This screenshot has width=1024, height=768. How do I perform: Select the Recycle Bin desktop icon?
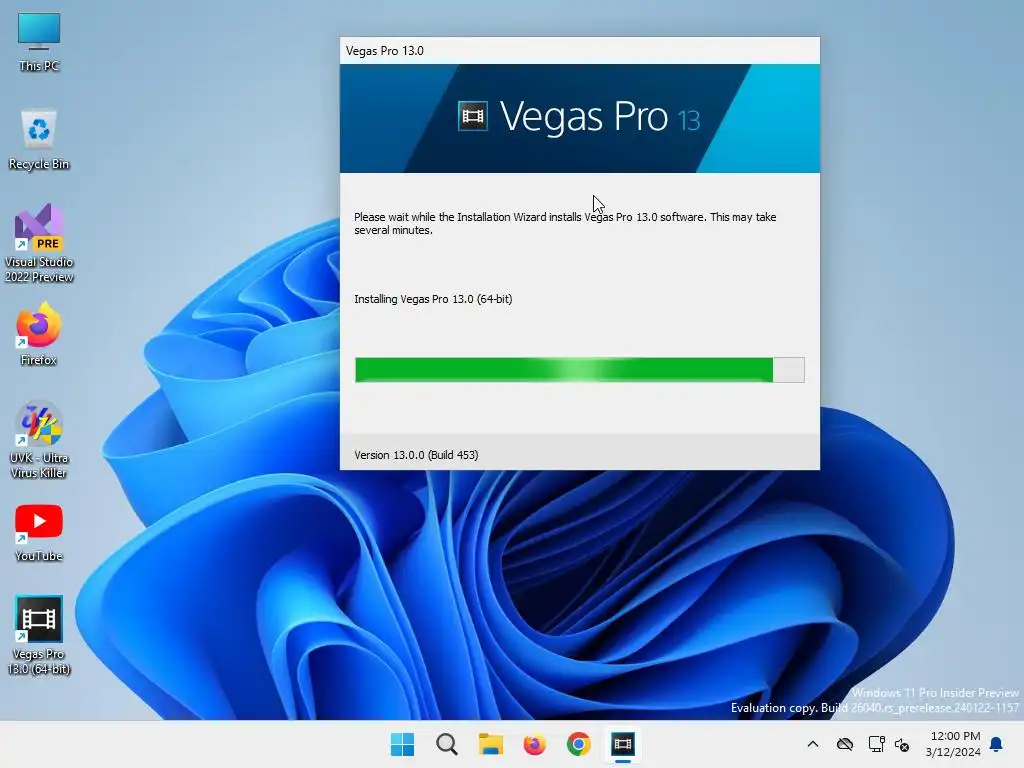coord(39,140)
